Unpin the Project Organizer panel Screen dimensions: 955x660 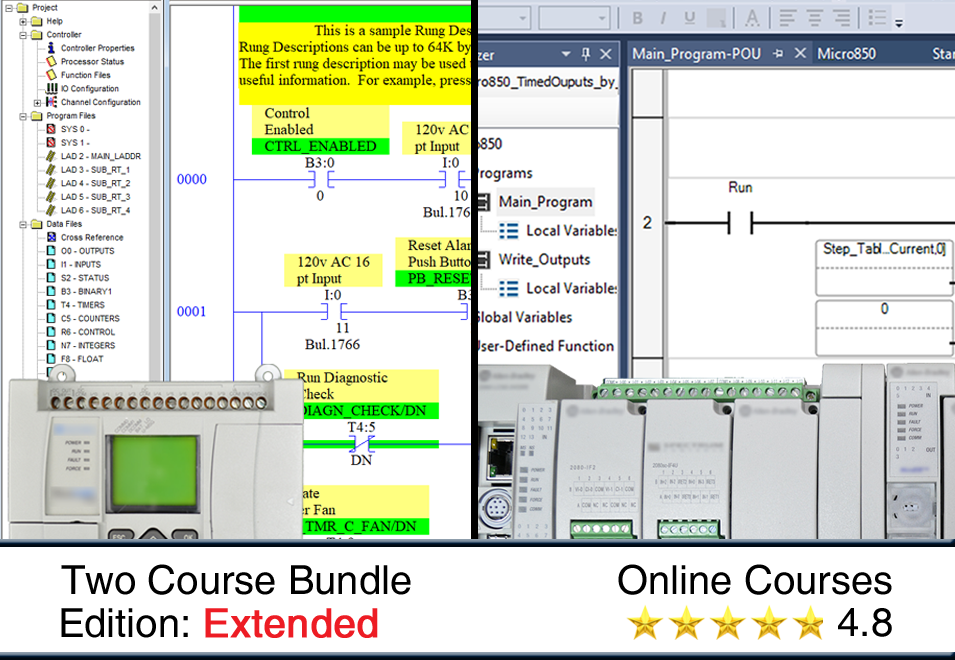[x=586, y=52]
